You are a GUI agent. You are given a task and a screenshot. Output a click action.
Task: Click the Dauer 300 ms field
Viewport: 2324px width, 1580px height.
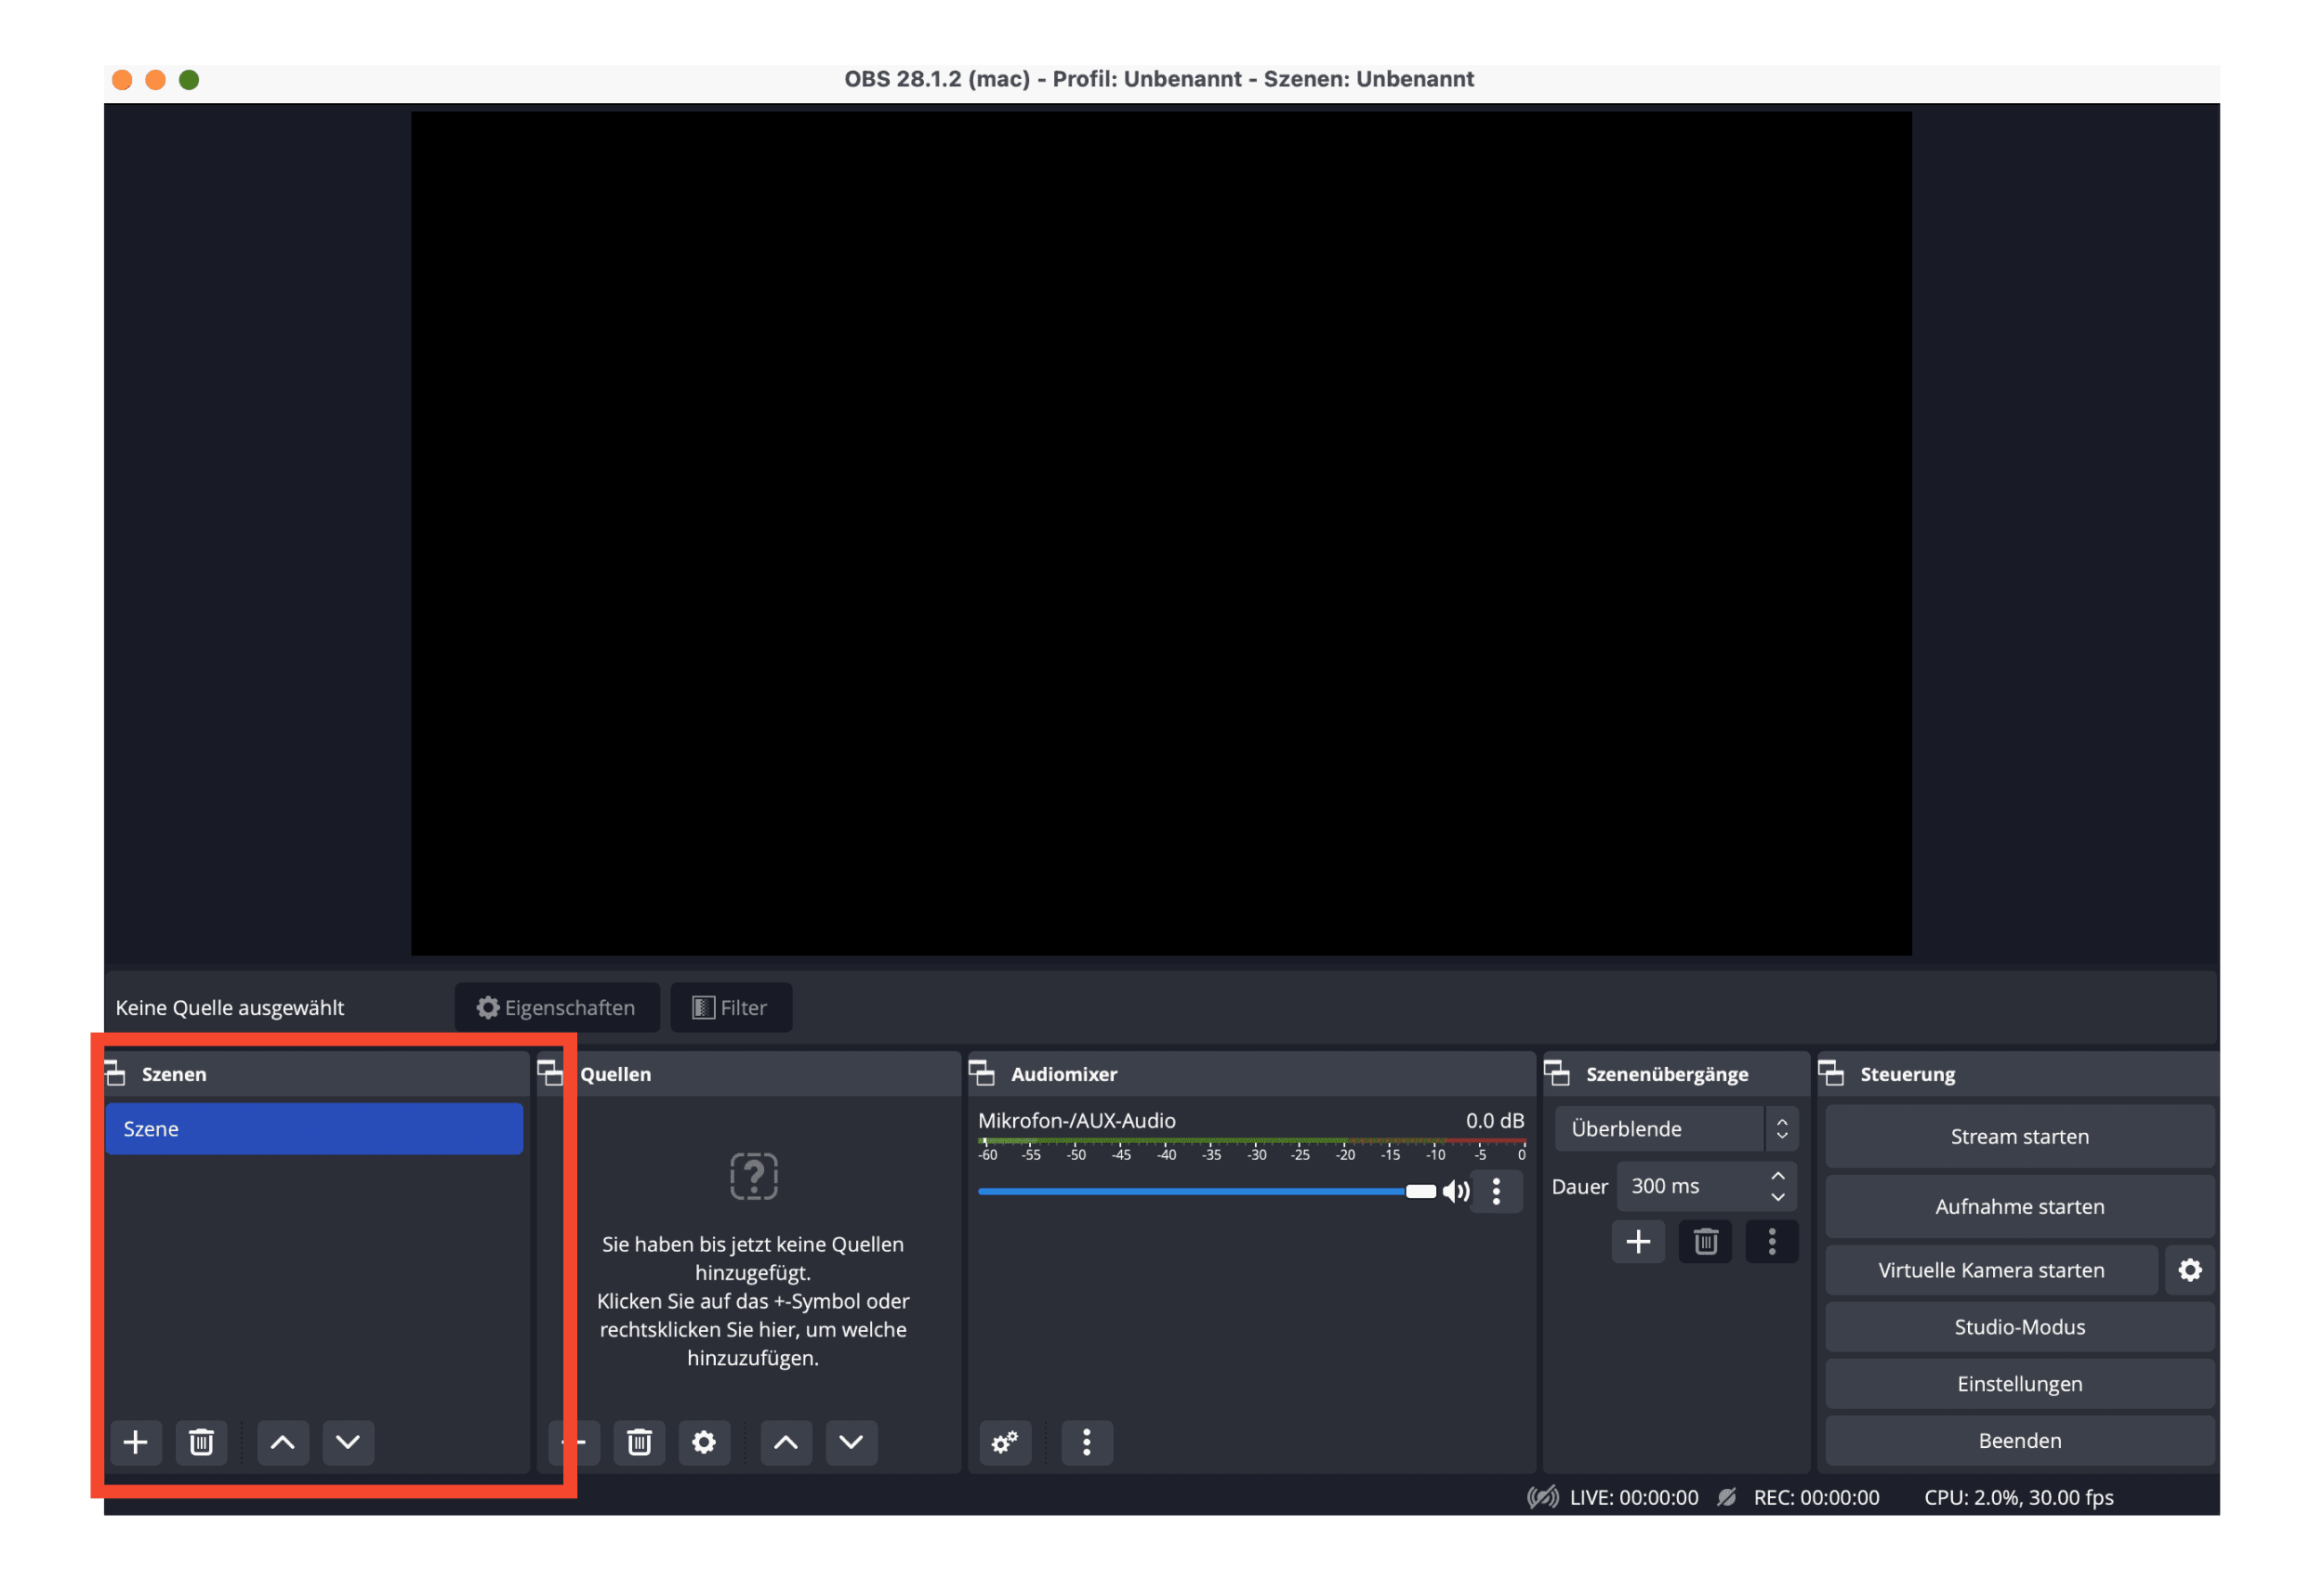click(x=1706, y=1186)
